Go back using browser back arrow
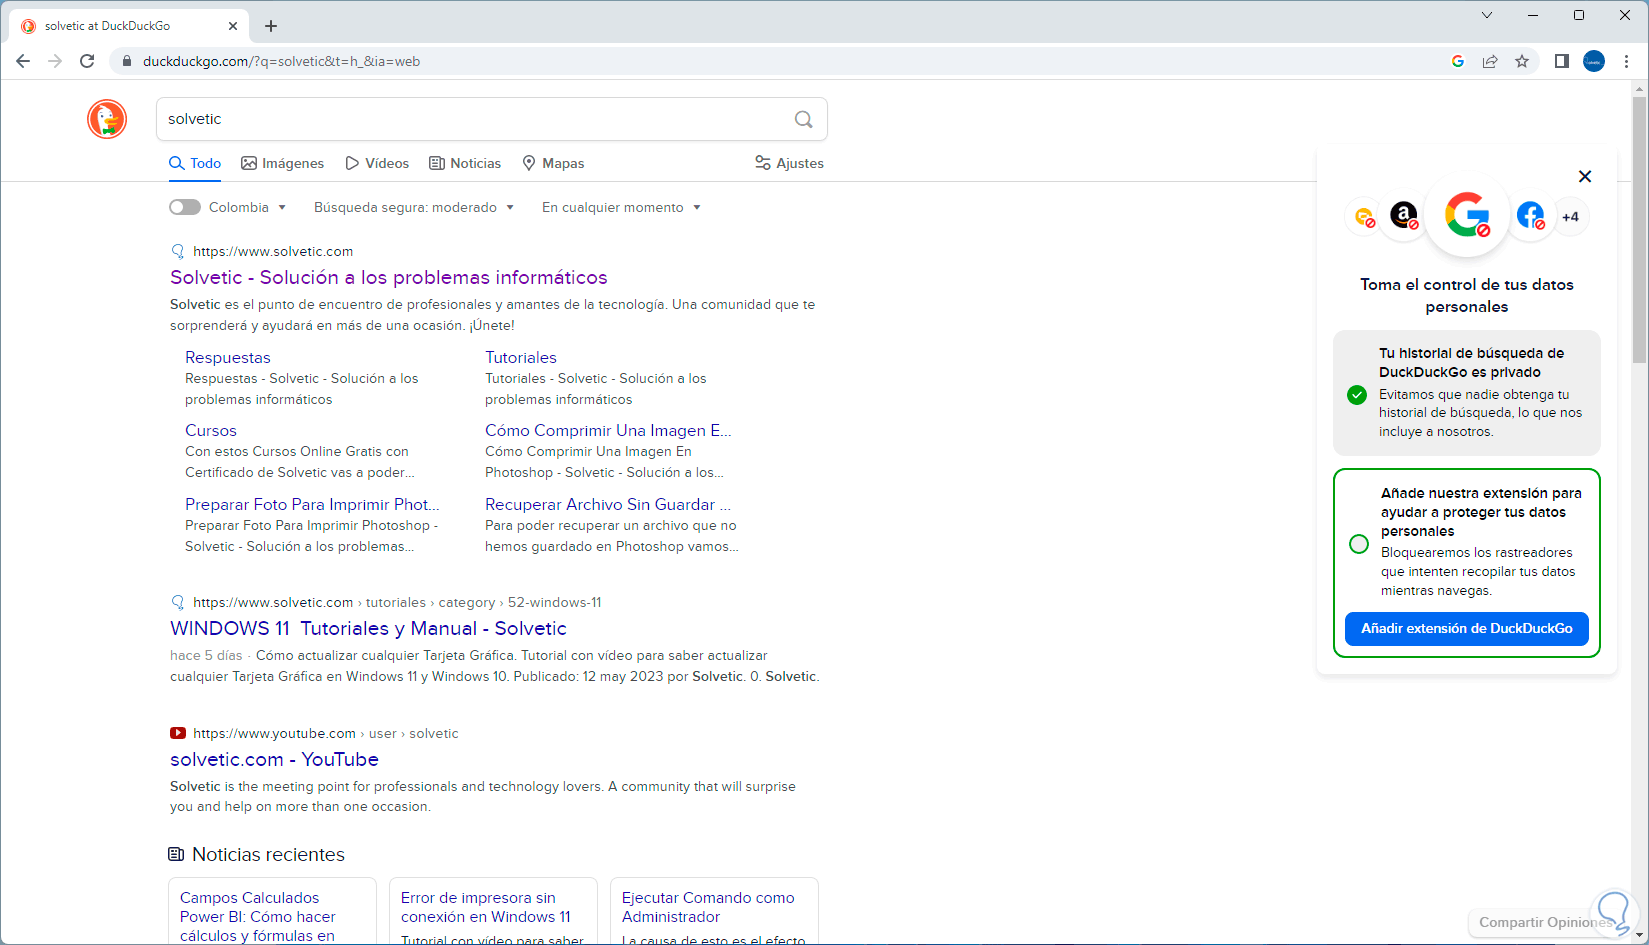The height and width of the screenshot is (945, 1649). coord(23,61)
